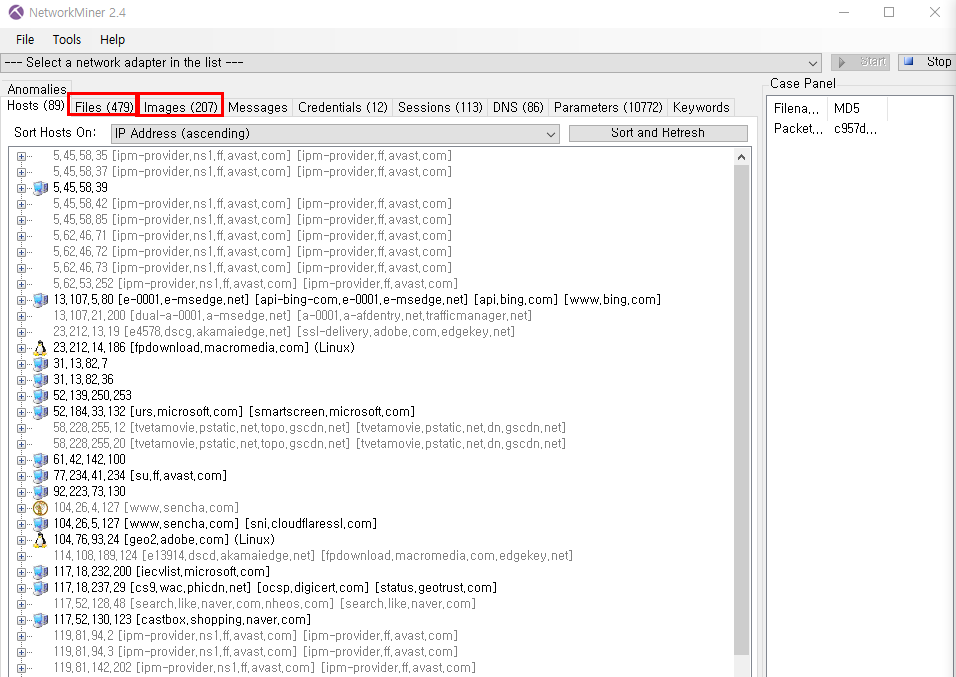Click the Filena... column header in Case Panel

(x=797, y=109)
